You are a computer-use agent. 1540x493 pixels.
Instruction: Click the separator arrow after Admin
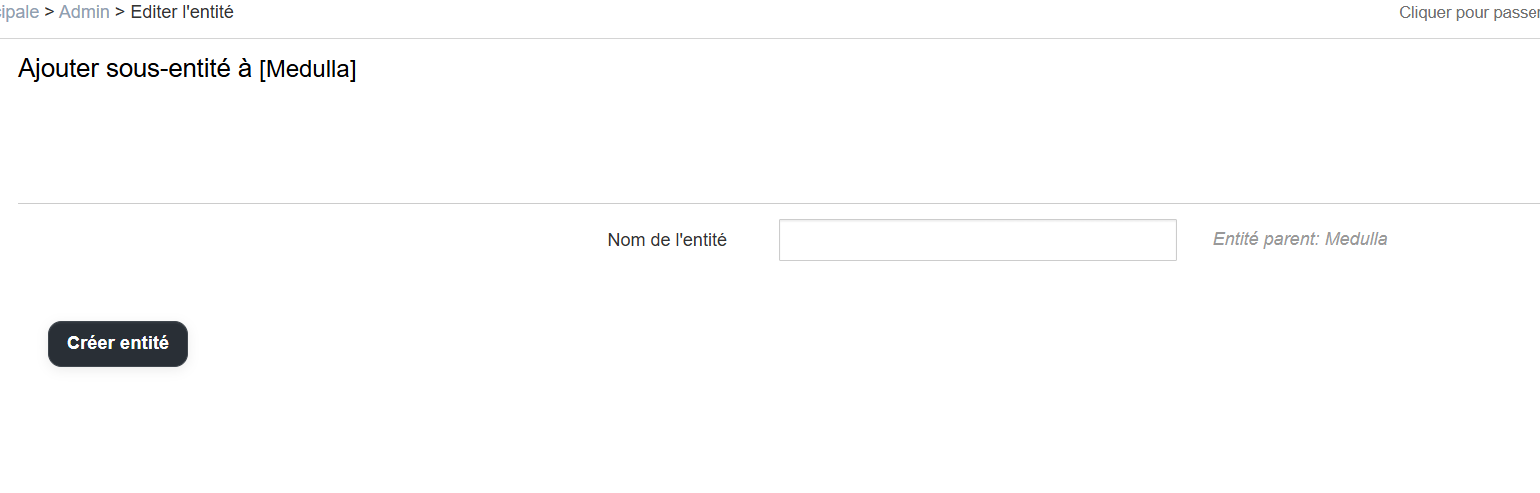coord(120,12)
